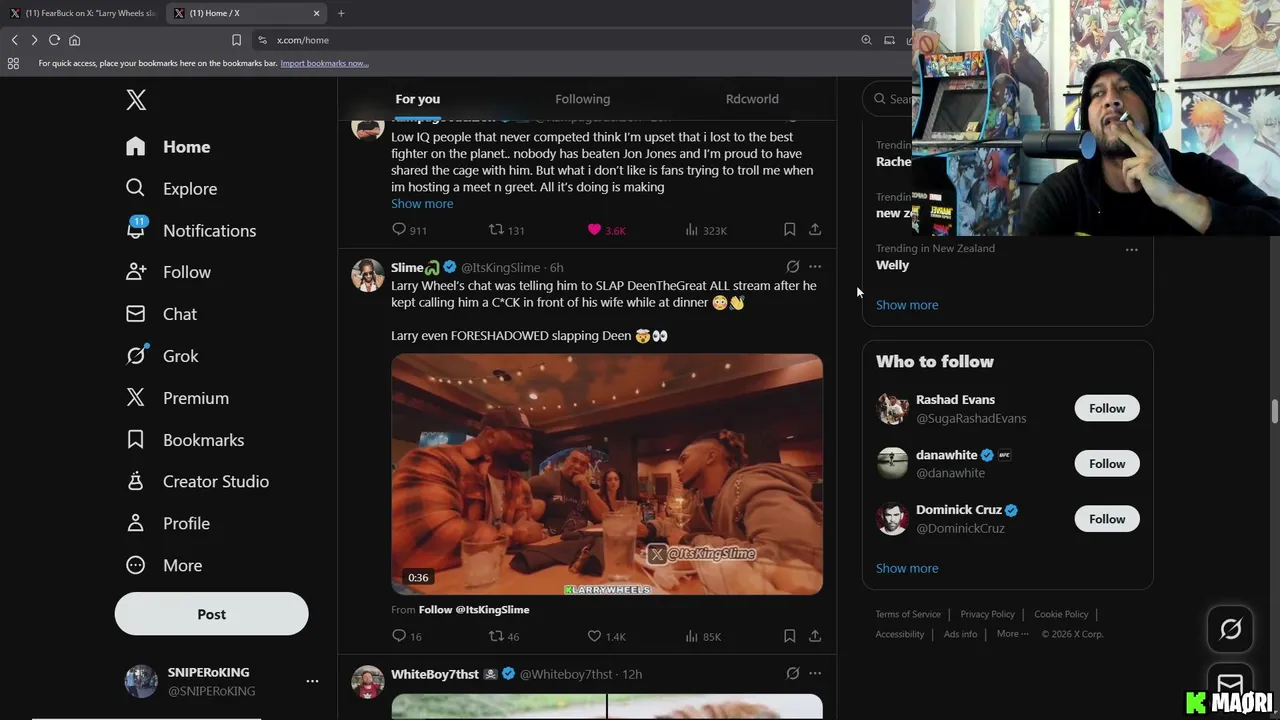The image size is (1280, 720).
Task: Go back in browser history
Action: [x=14, y=40]
